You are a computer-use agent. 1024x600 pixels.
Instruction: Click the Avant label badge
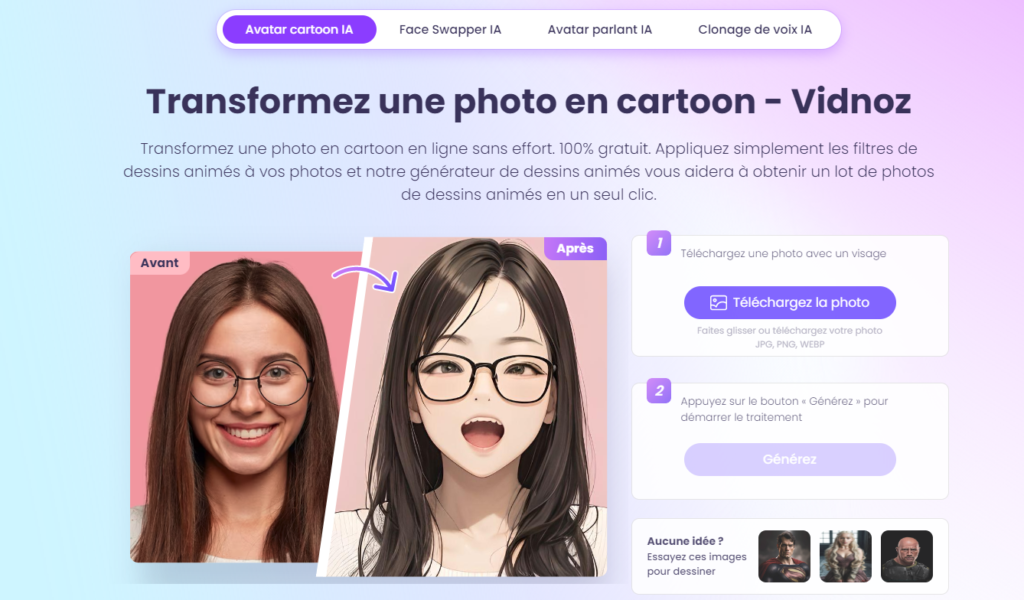pyautogui.click(x=159, y=262)
